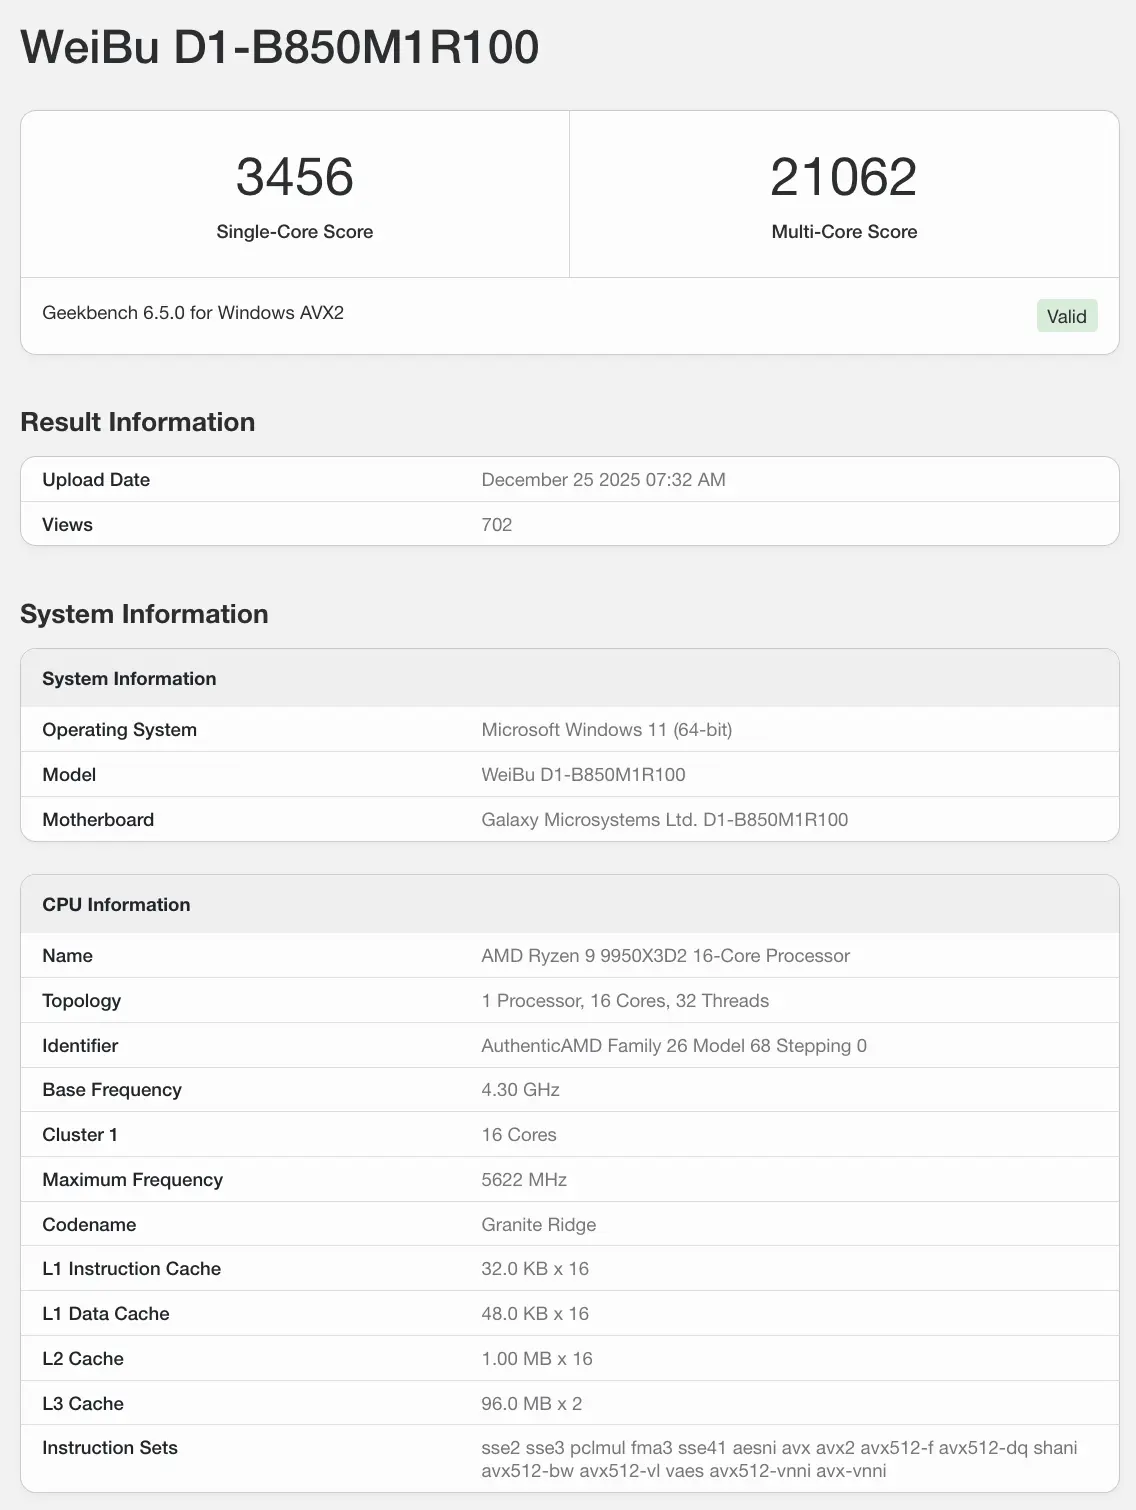
Task: Click the L3 Cache 96.0 MB value
Action: 531,1404
